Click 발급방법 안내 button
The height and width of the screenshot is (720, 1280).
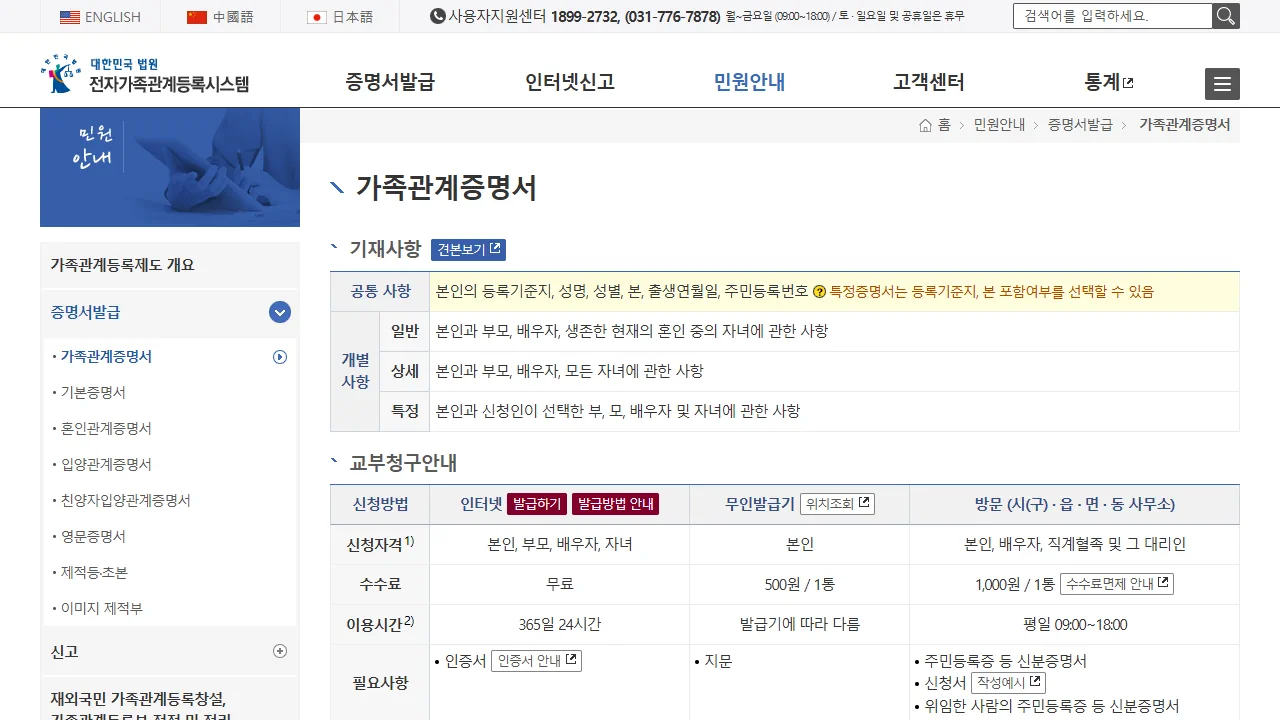(615, 504)
